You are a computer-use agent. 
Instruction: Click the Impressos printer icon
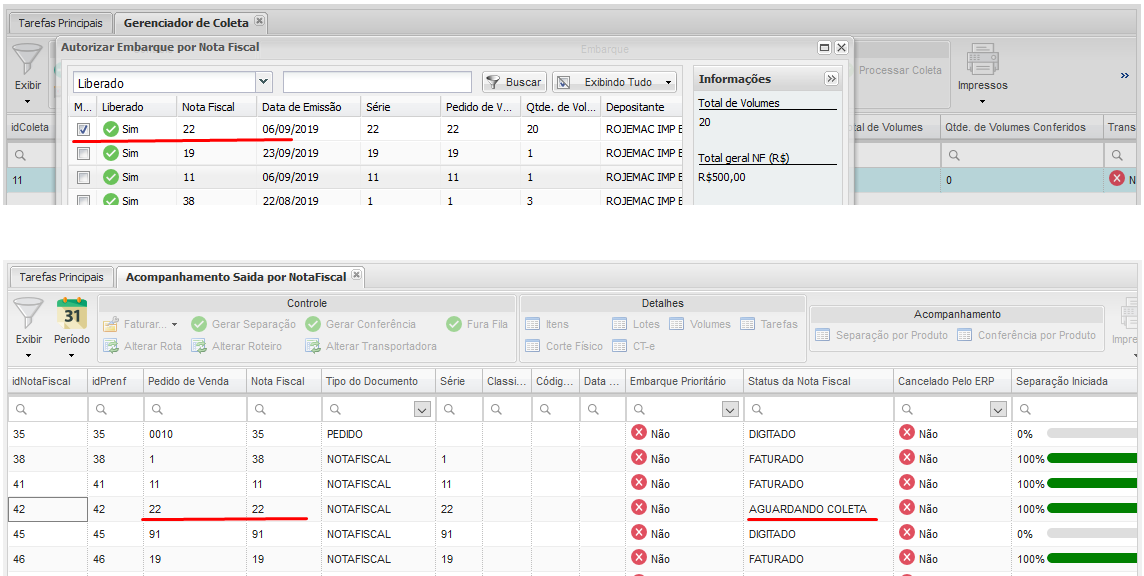[x=982, y=62]
